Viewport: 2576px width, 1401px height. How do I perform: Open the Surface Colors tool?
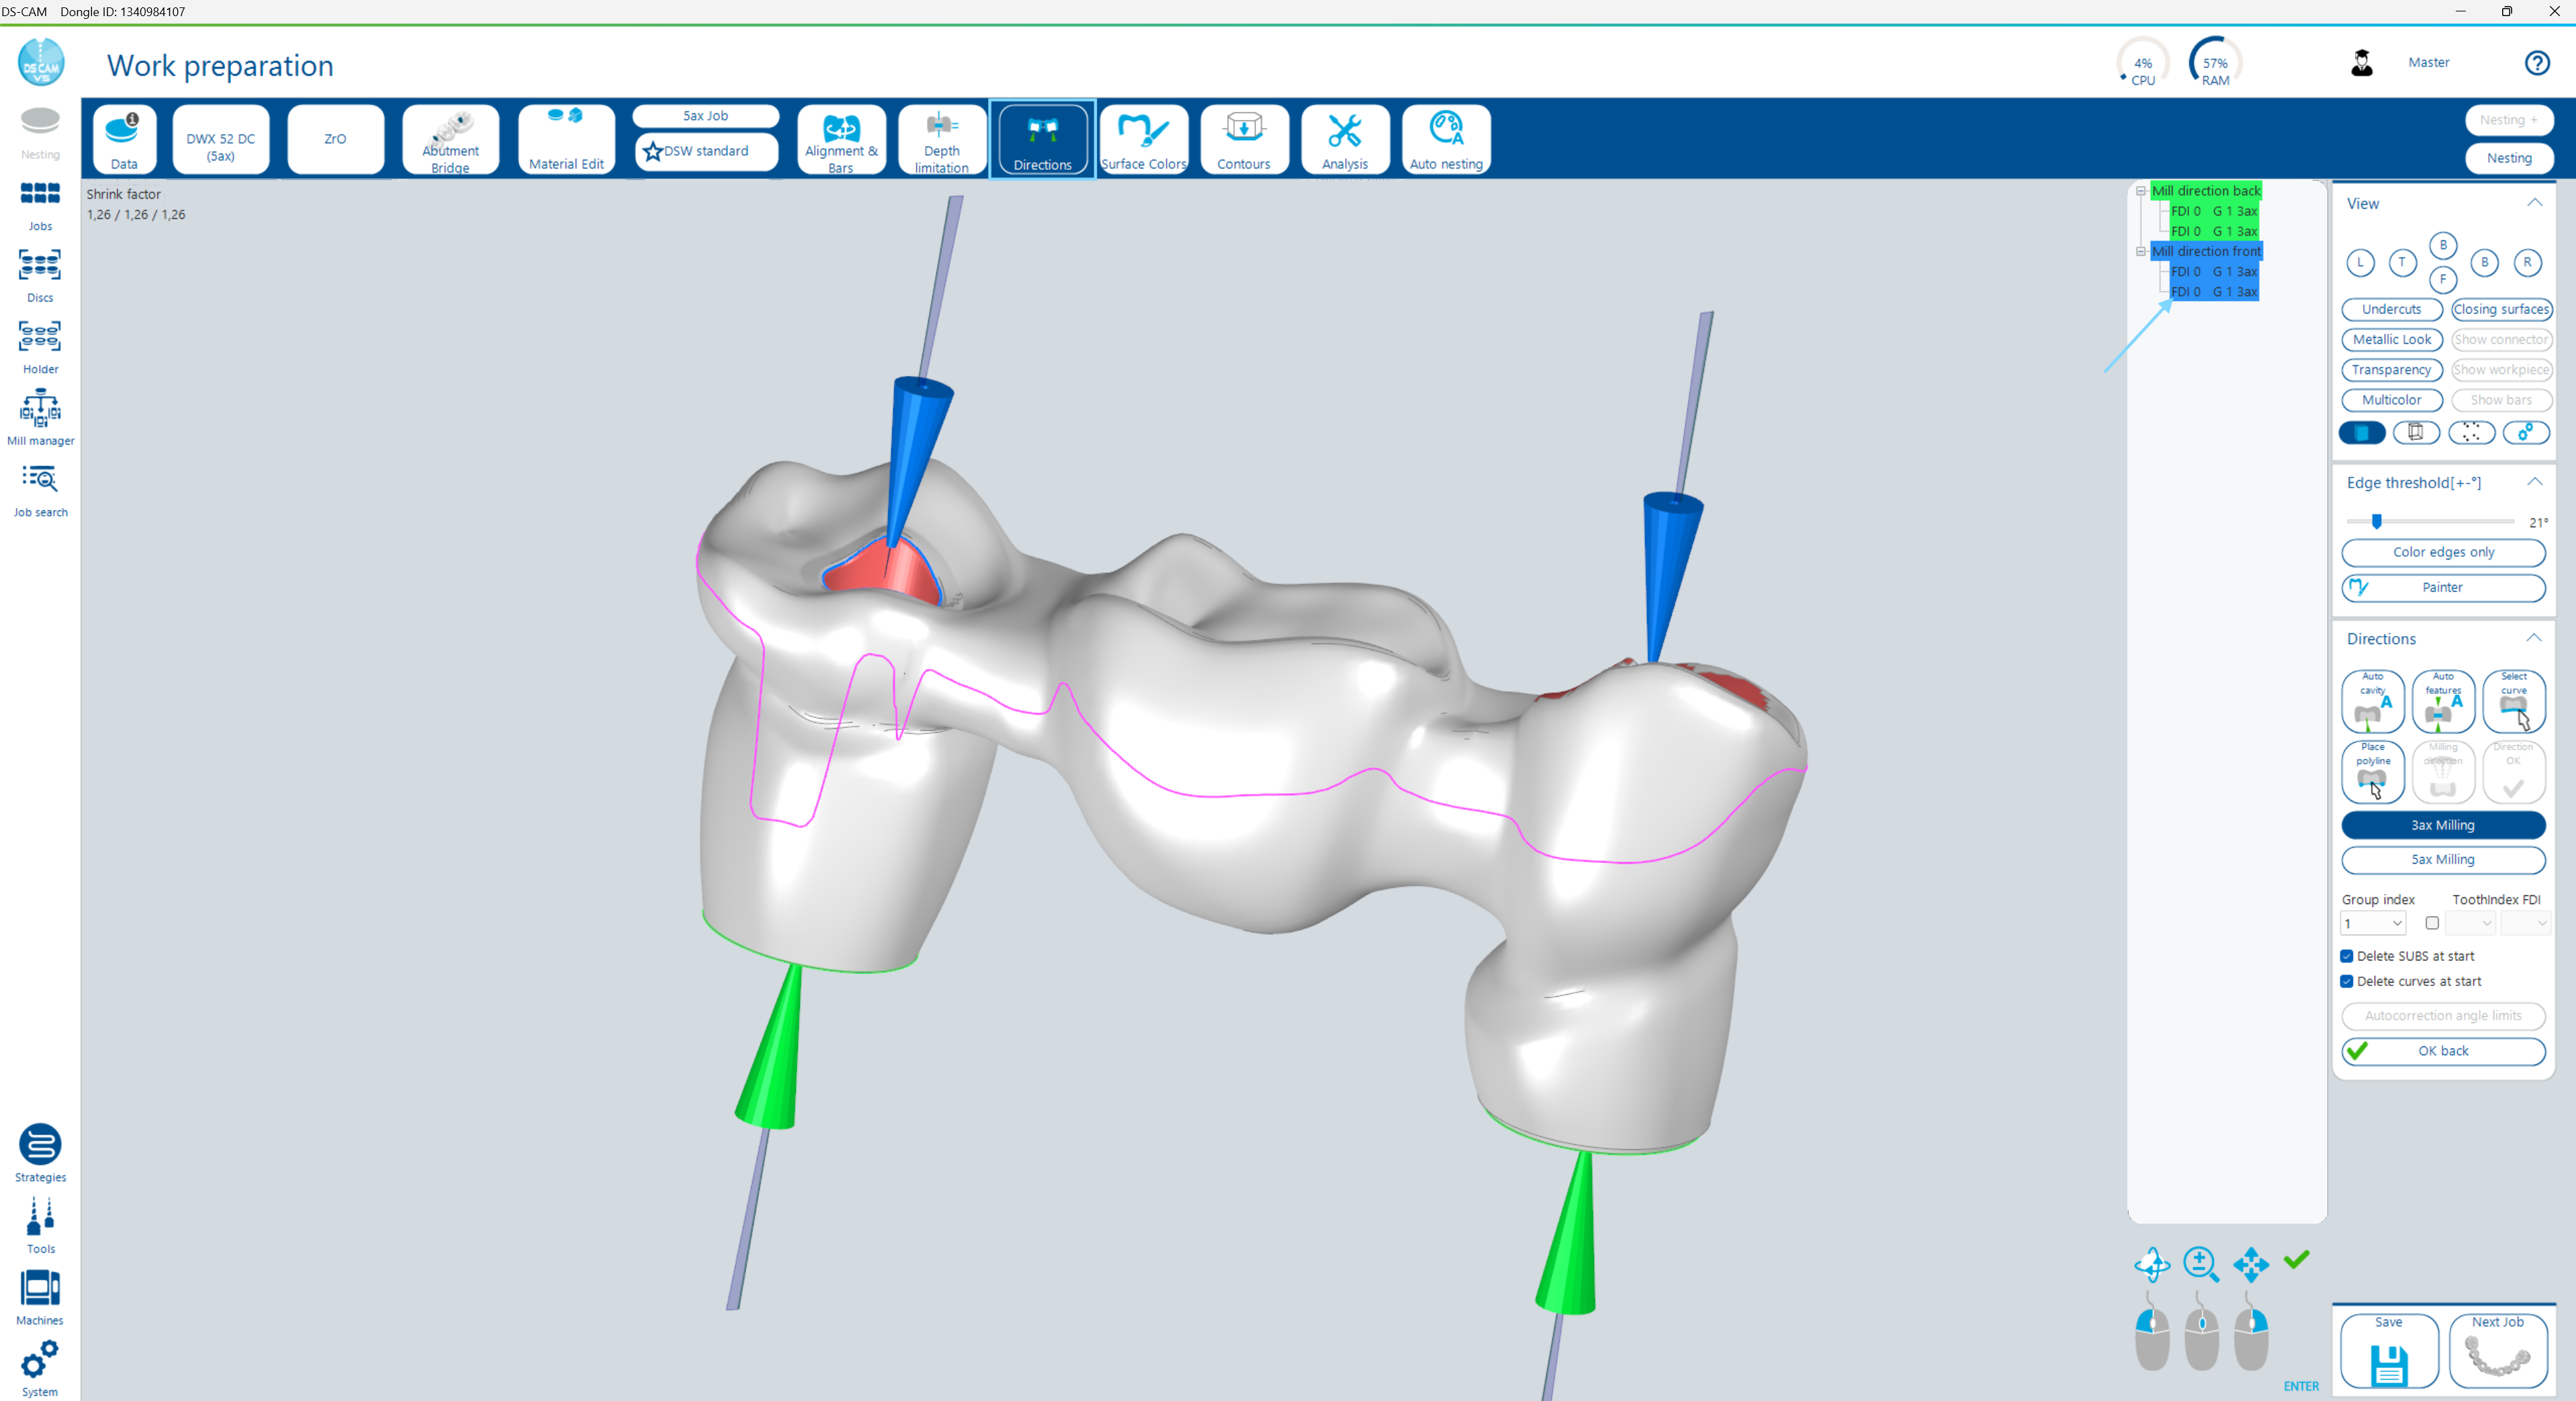[x=1143, y=139]
